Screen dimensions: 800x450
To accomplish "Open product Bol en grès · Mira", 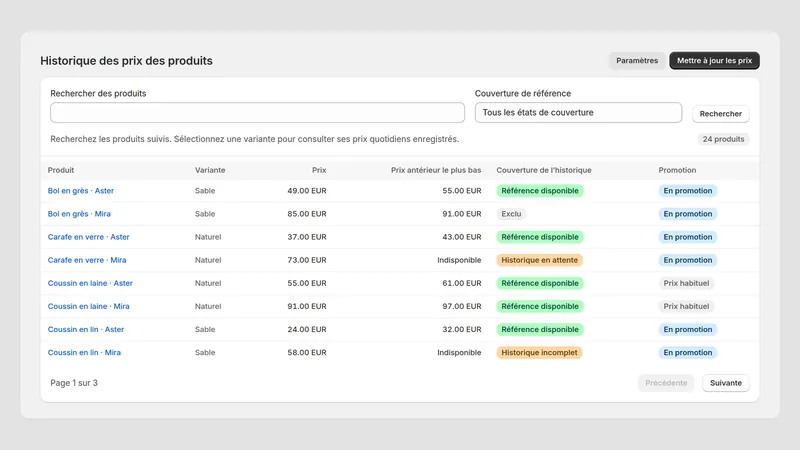I will pyautogui.click(x=79, y=214).
